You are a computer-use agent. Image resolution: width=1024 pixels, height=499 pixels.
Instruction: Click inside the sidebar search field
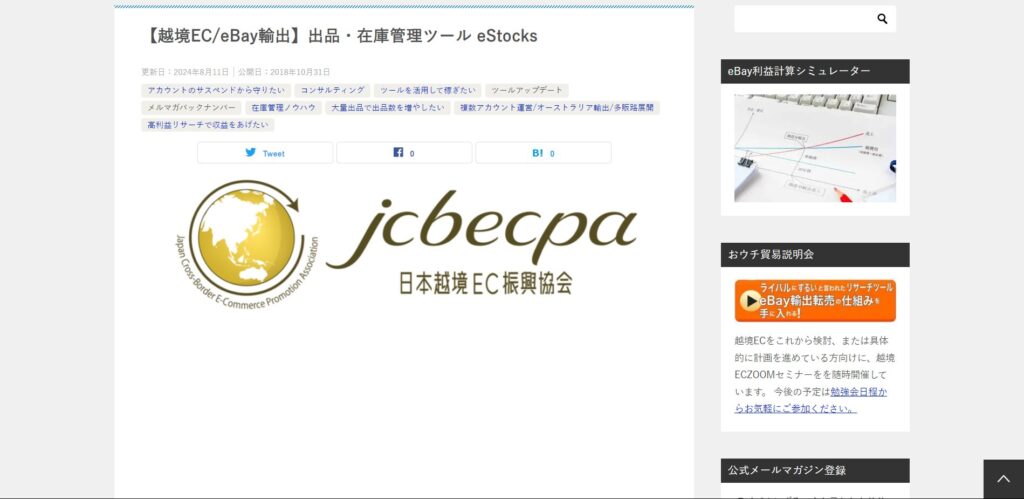pos(805,19)
